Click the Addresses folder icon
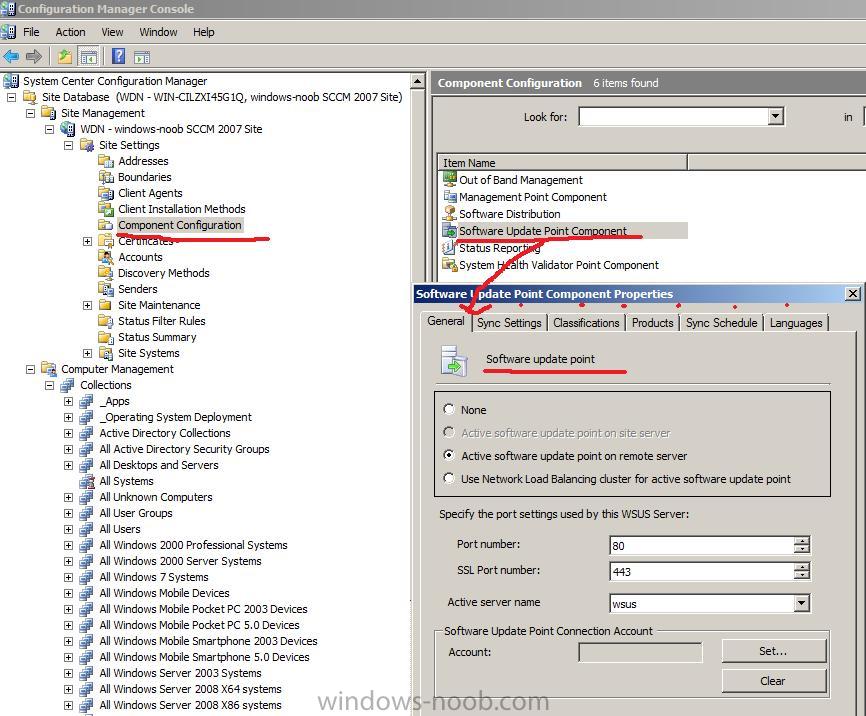 pos(105,161)
